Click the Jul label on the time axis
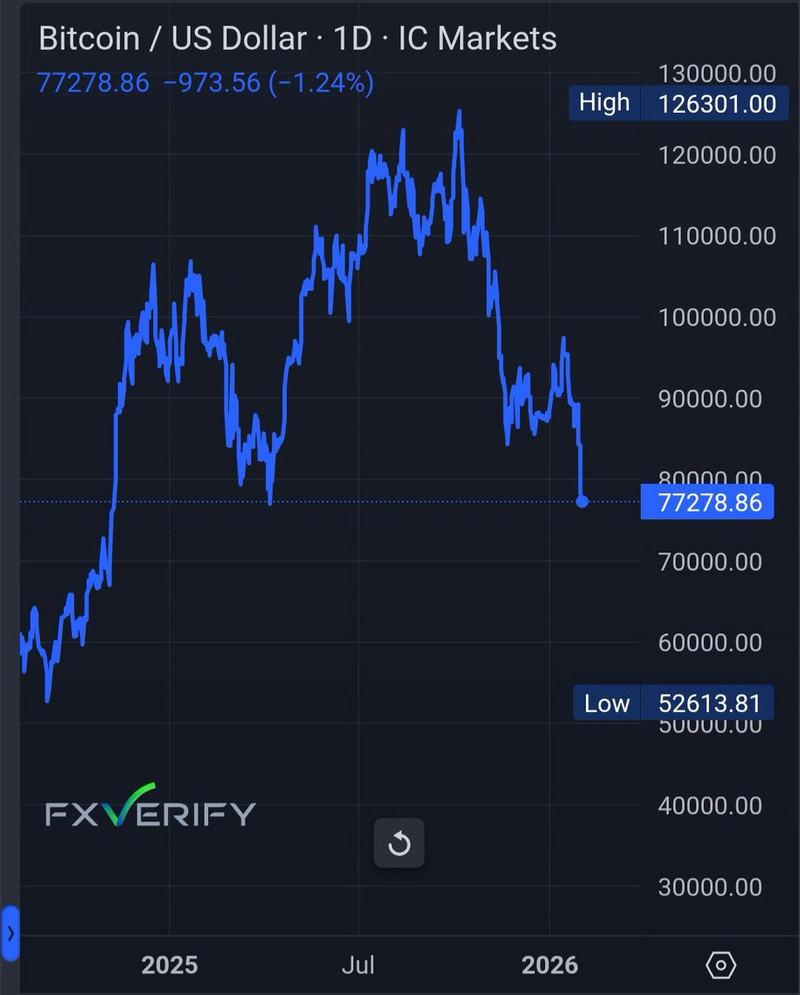 point(358,965)
